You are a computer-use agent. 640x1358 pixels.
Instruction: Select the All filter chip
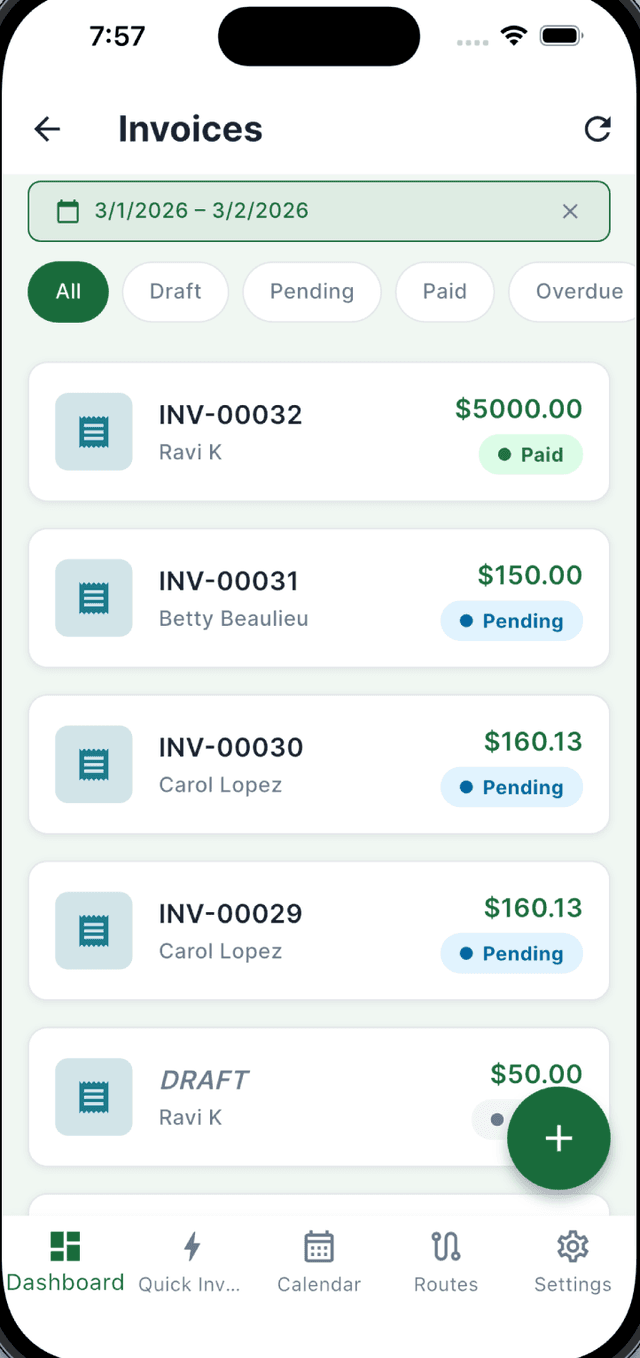click(x=68, y=291)
